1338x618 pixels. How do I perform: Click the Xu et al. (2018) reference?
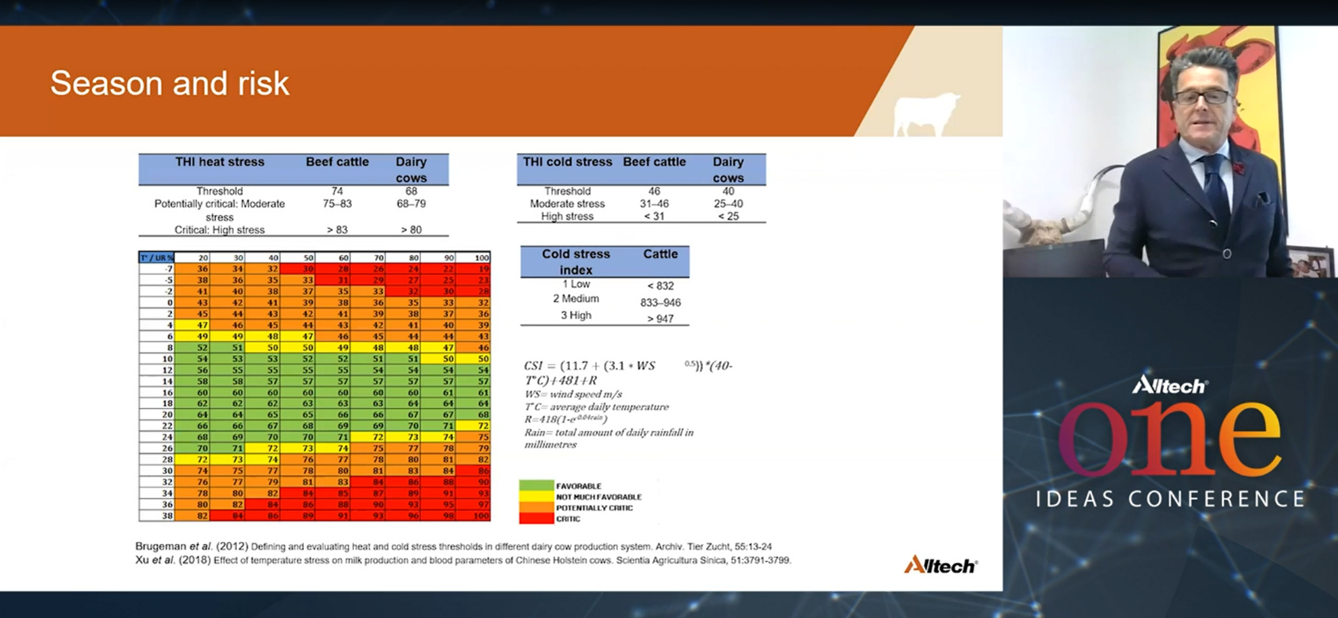click(463, 560)
